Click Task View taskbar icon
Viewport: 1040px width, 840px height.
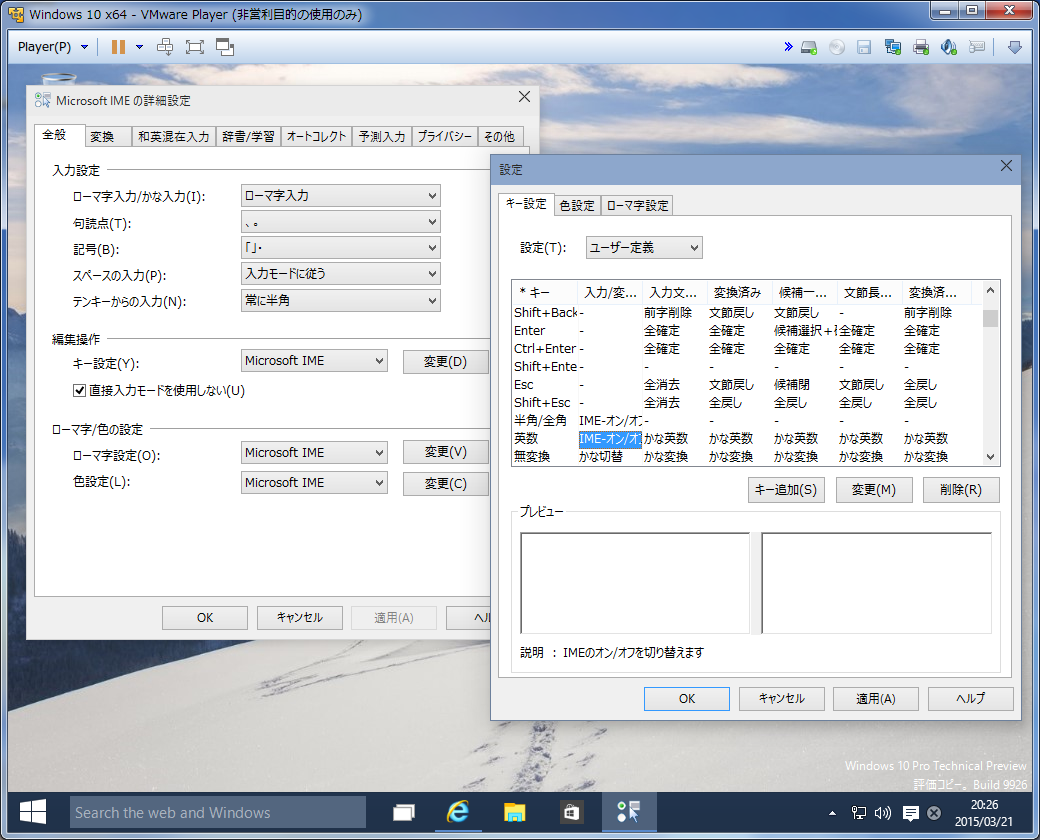point(403,812)
